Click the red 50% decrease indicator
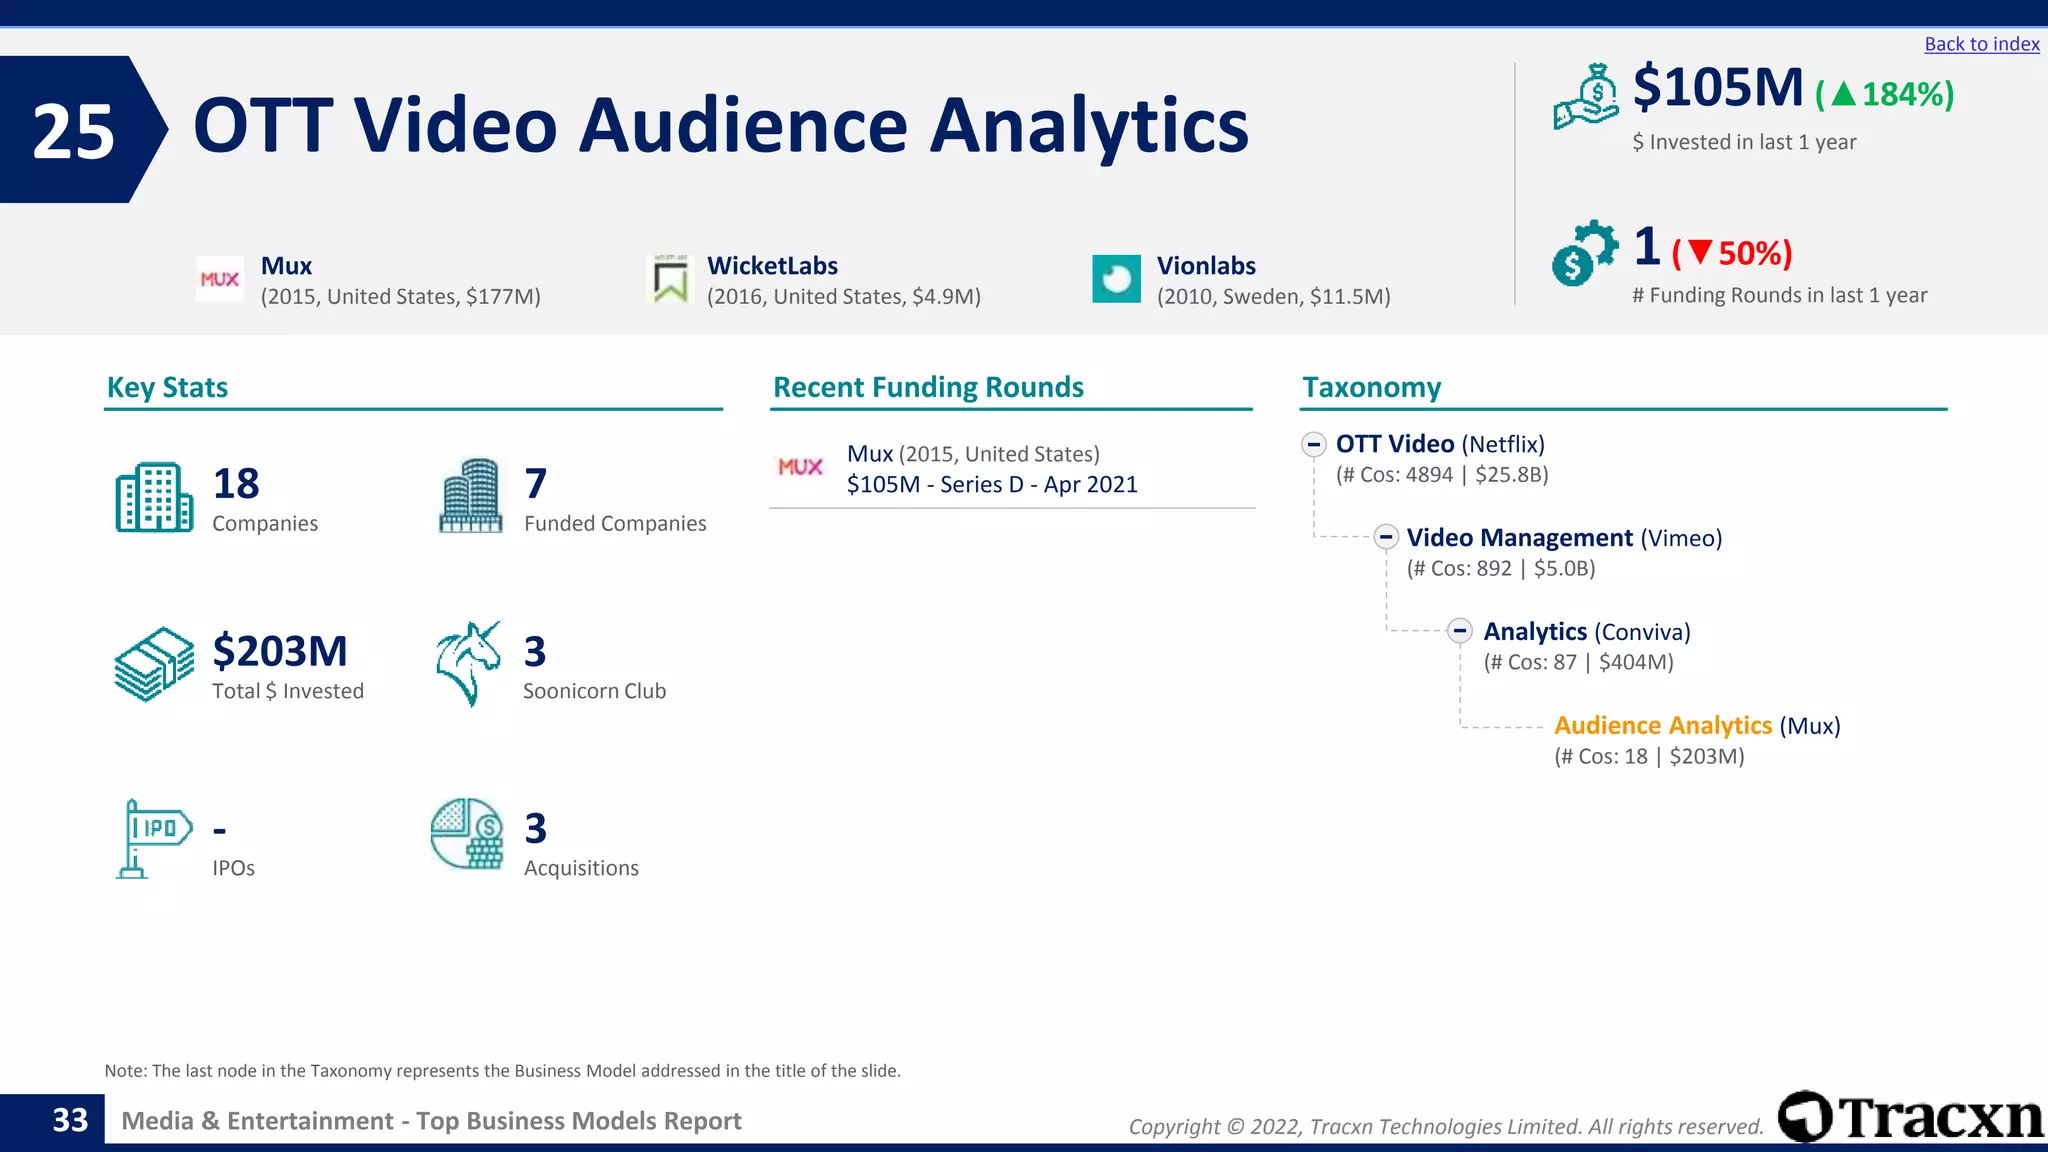 [1732, 253]
